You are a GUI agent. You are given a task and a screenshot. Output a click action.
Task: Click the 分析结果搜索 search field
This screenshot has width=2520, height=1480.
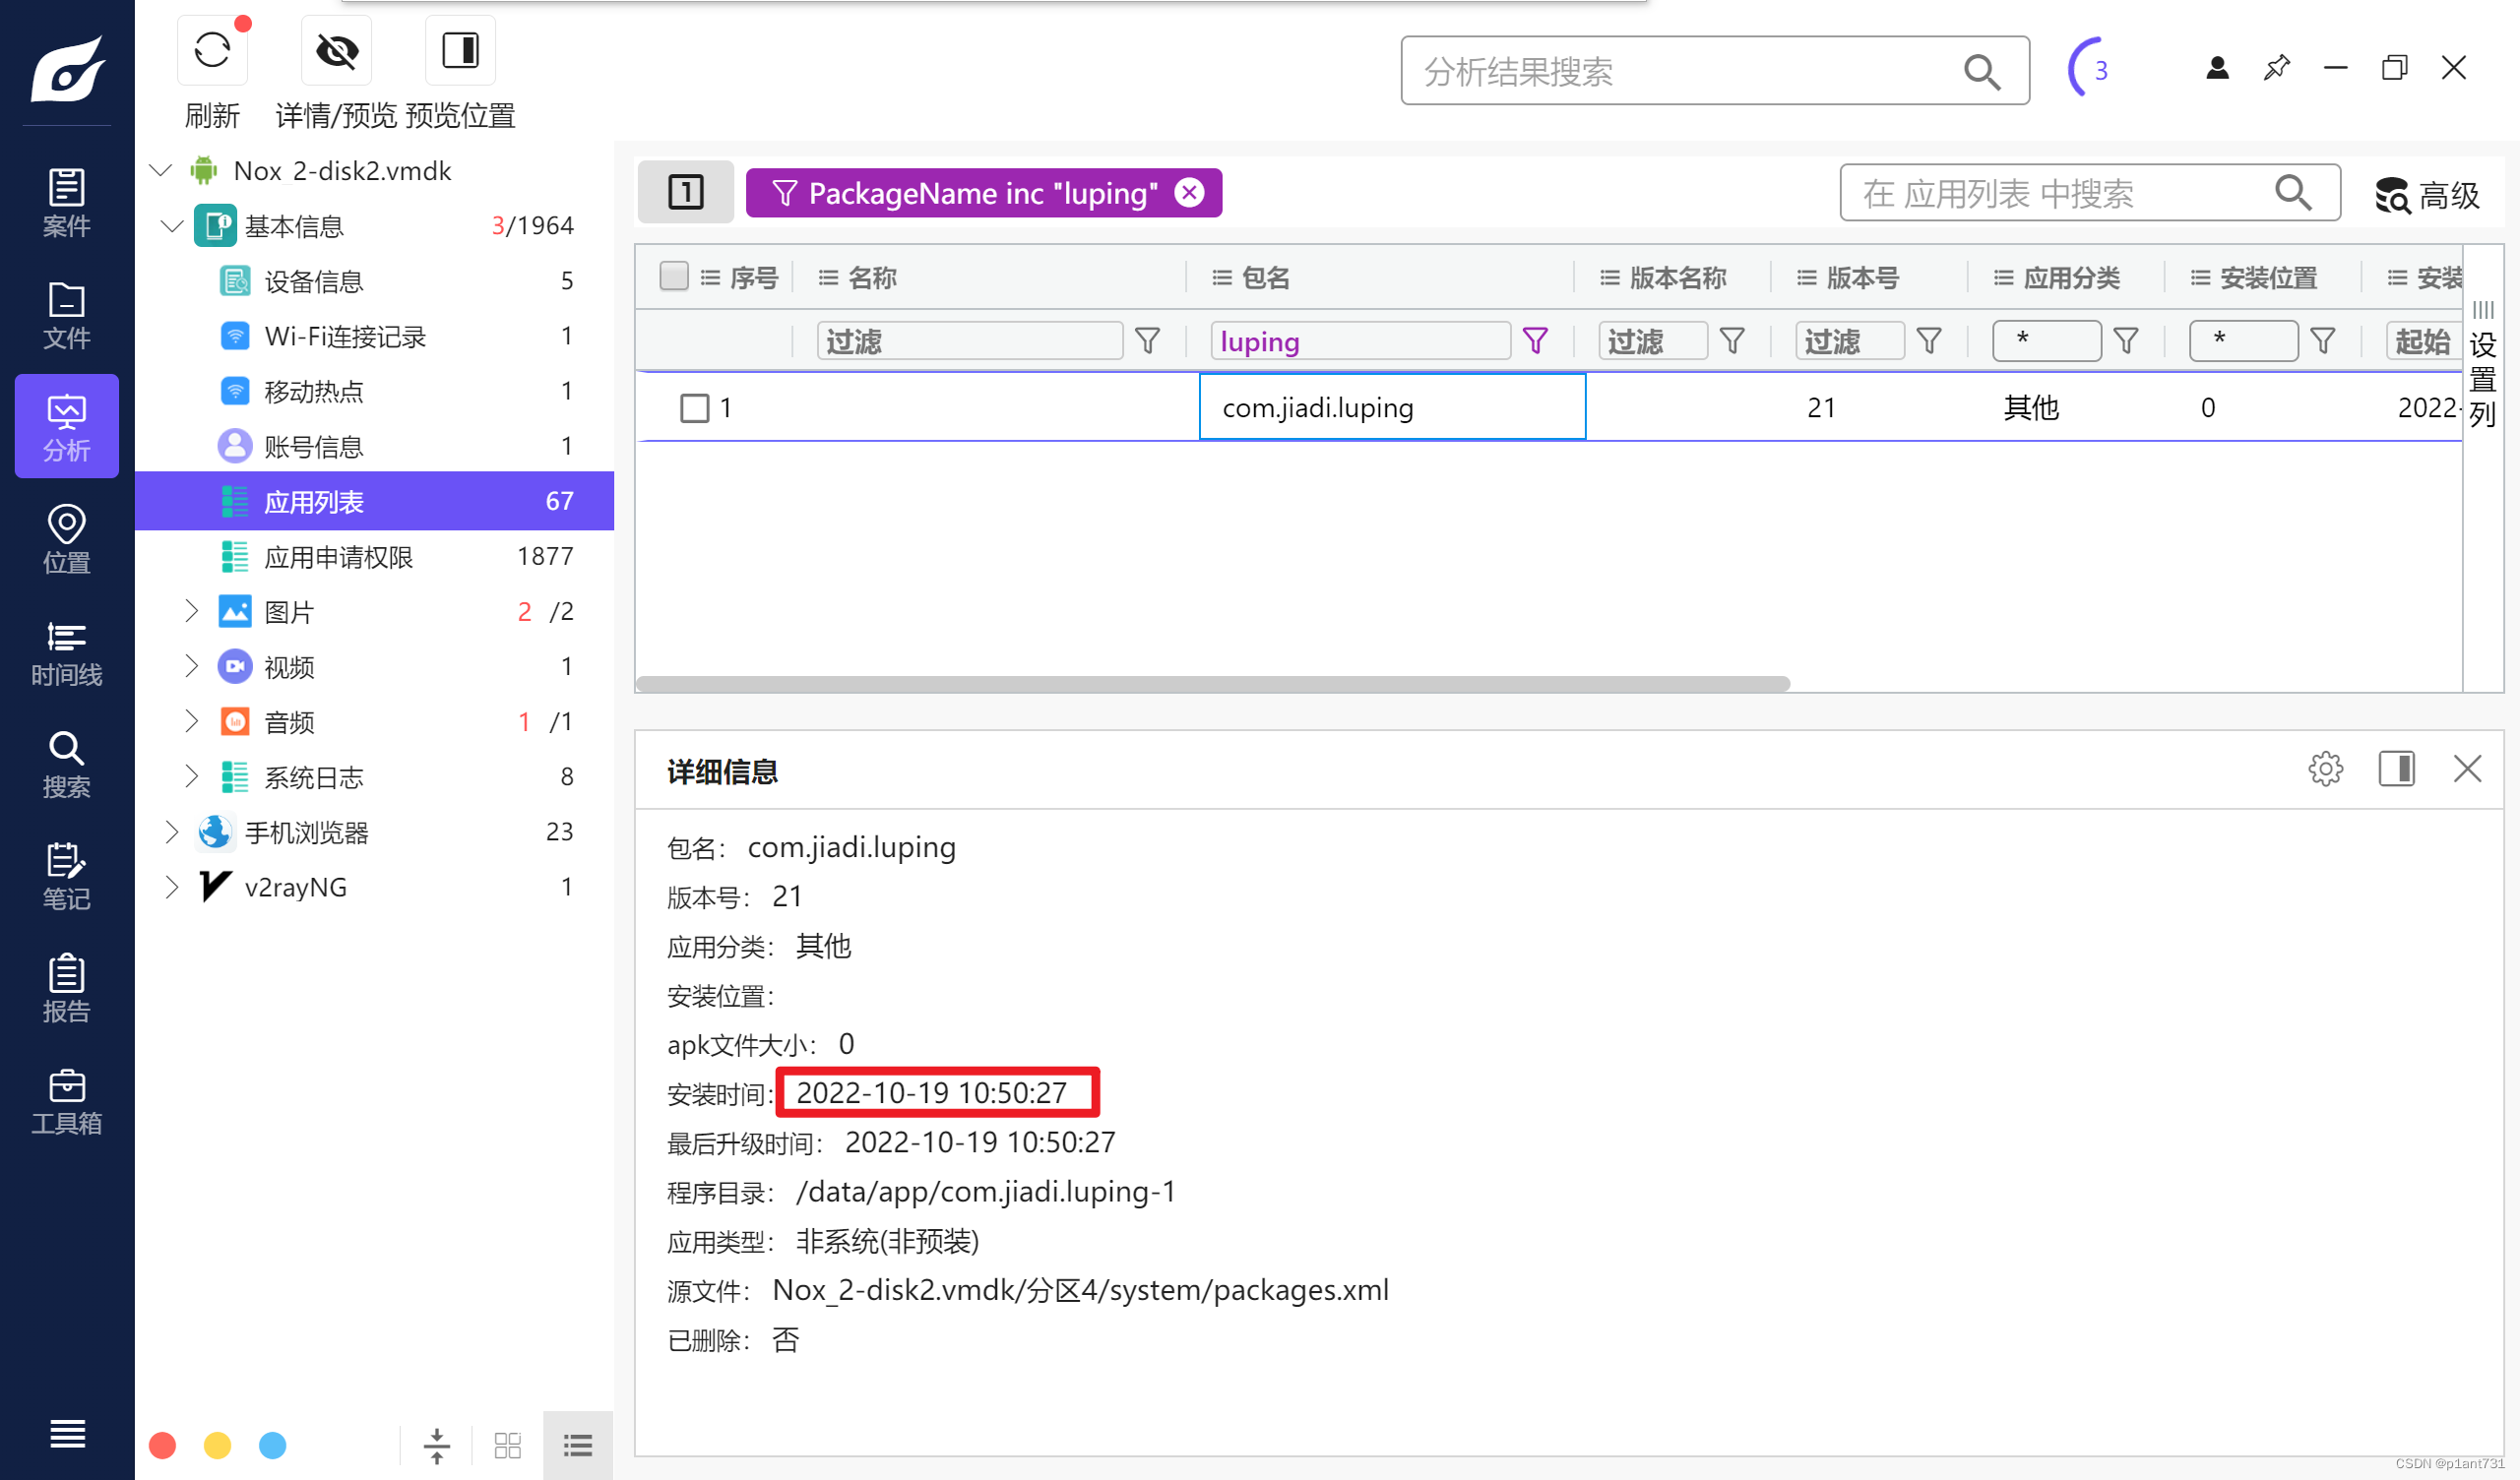(1680, 72)
